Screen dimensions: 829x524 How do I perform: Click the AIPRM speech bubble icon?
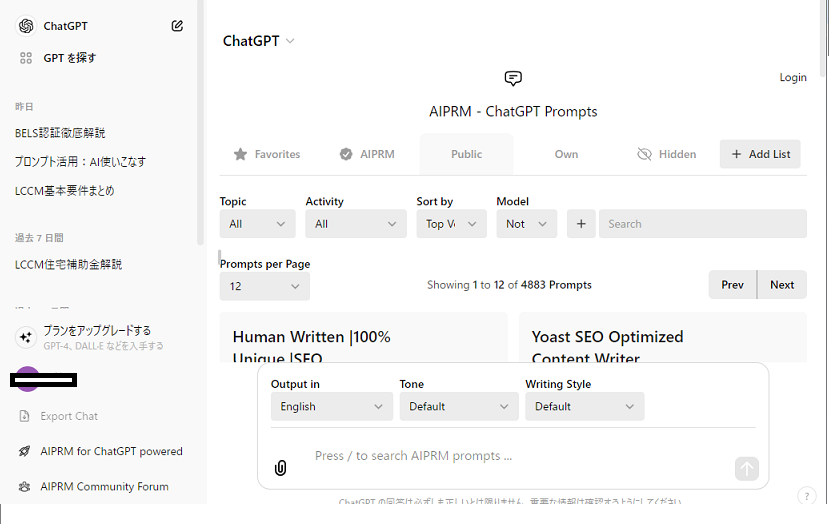click(x=513, y=78)
